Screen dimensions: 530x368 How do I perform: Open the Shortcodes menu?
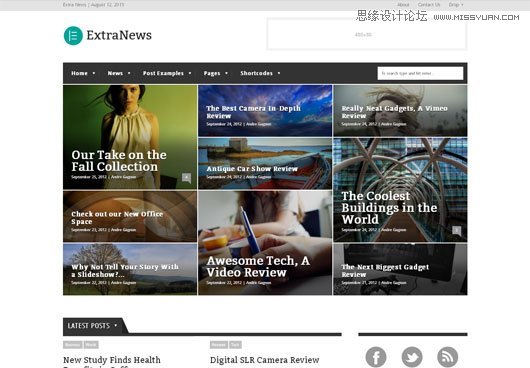[257, 73]
